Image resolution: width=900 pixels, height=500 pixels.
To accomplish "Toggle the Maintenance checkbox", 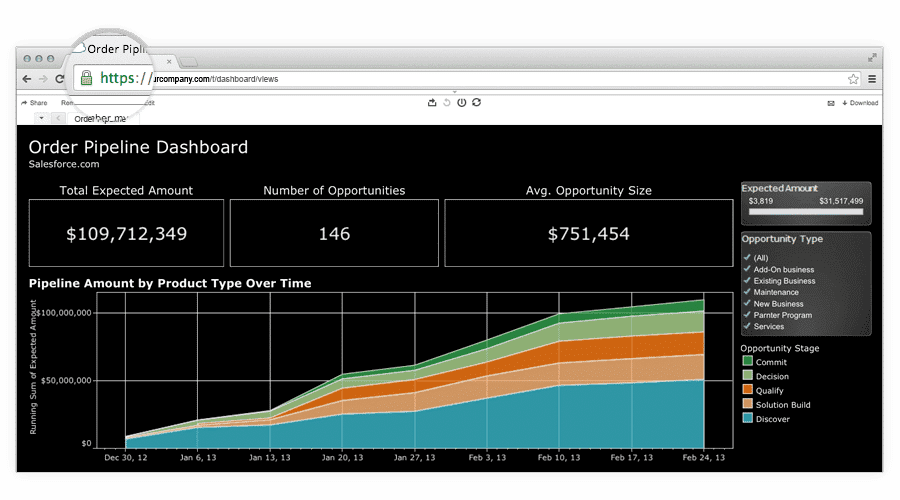I will 747,292.
